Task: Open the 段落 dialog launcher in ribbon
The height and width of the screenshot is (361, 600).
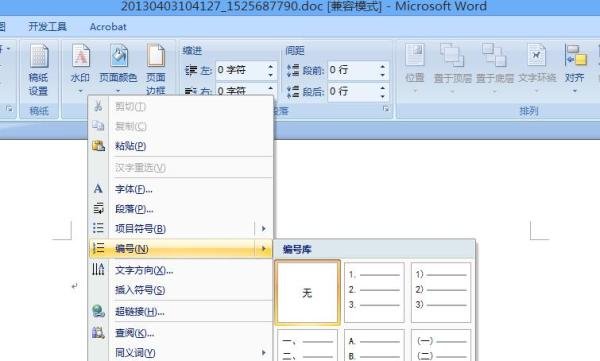Action: click(386, 109)
